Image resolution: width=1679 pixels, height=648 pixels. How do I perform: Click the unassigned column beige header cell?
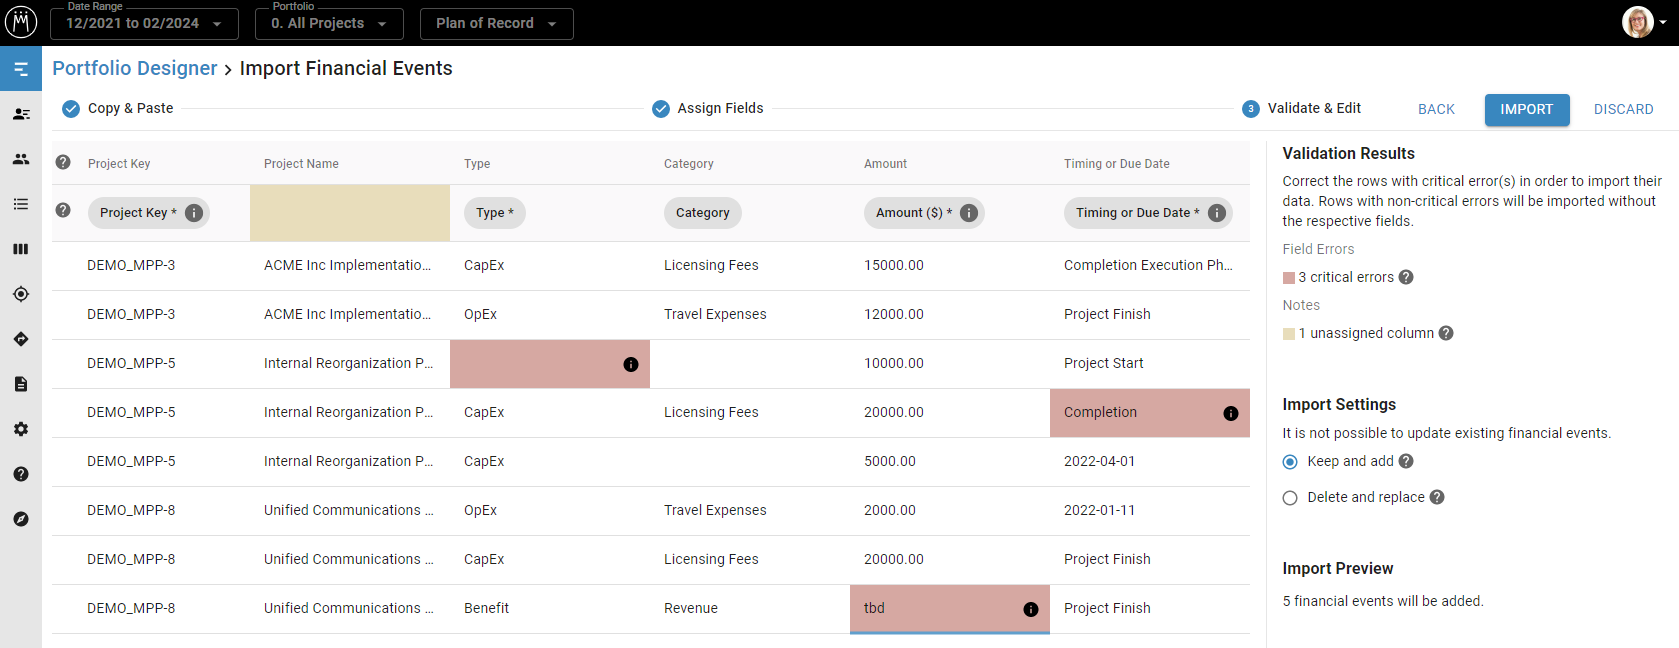[x=349, y=213]
